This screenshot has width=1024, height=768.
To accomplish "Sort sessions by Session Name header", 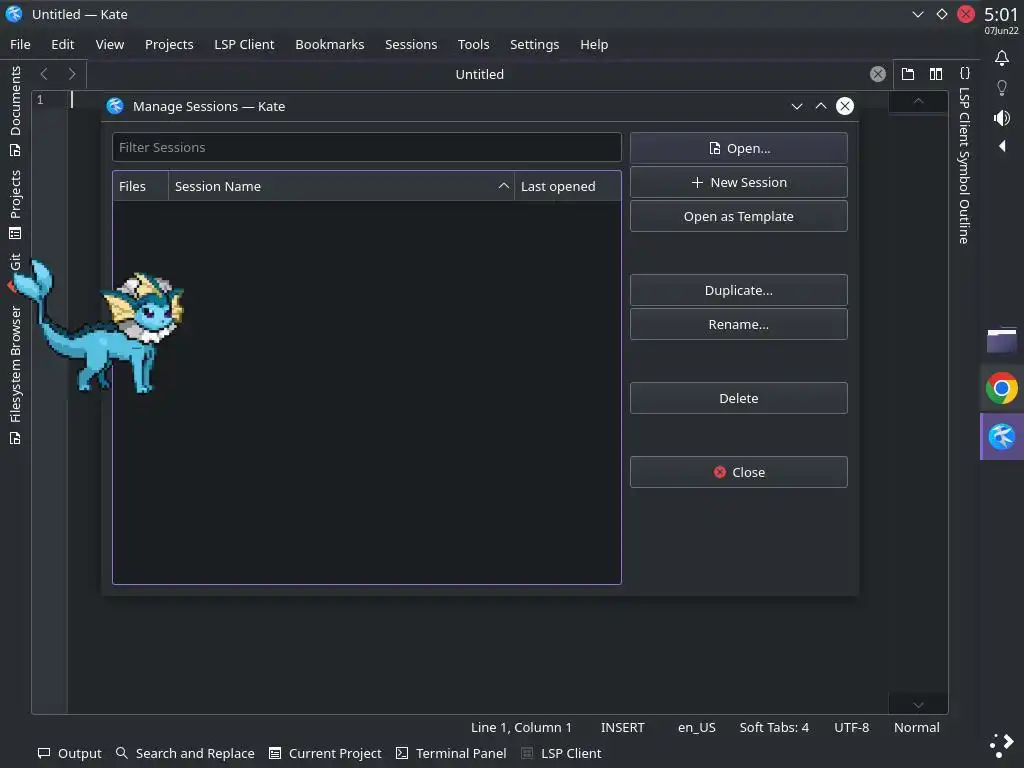I will 342,186.
